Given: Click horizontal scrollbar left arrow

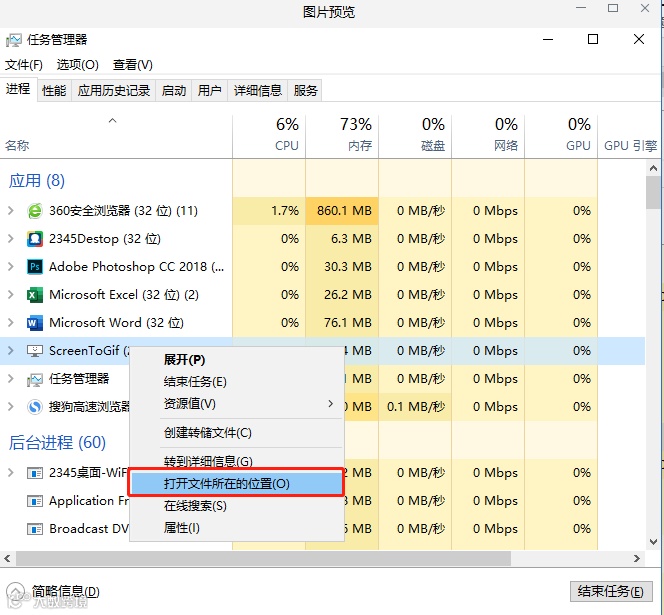Looking at the screenshot, I should click(x=7, y=559).
